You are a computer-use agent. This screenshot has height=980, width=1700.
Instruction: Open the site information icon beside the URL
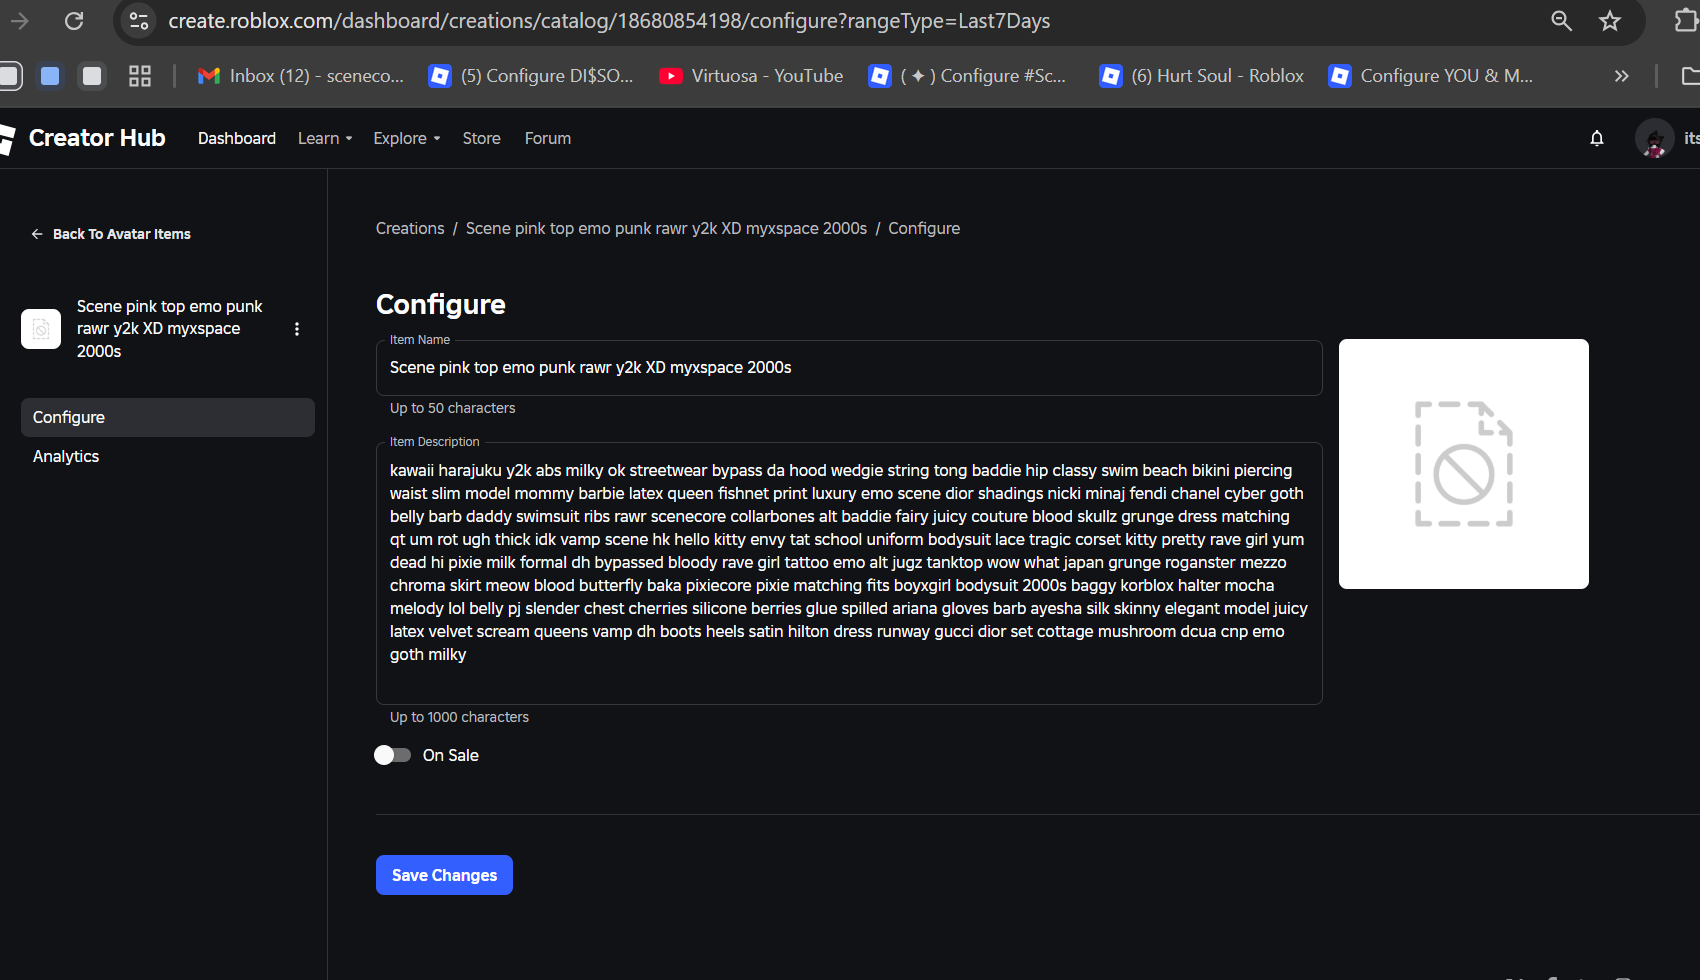139,21
